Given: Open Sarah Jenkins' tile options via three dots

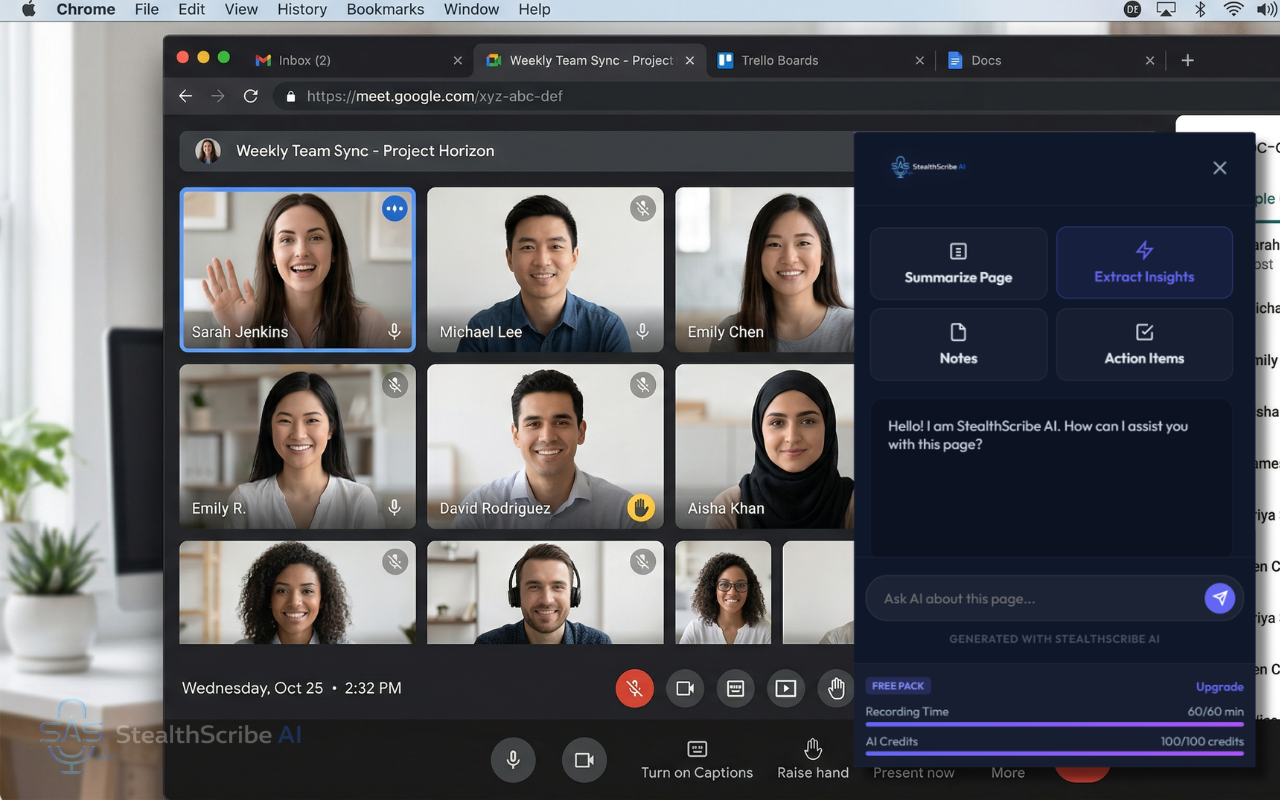Looking at the screenshot, I should point(394,209).
